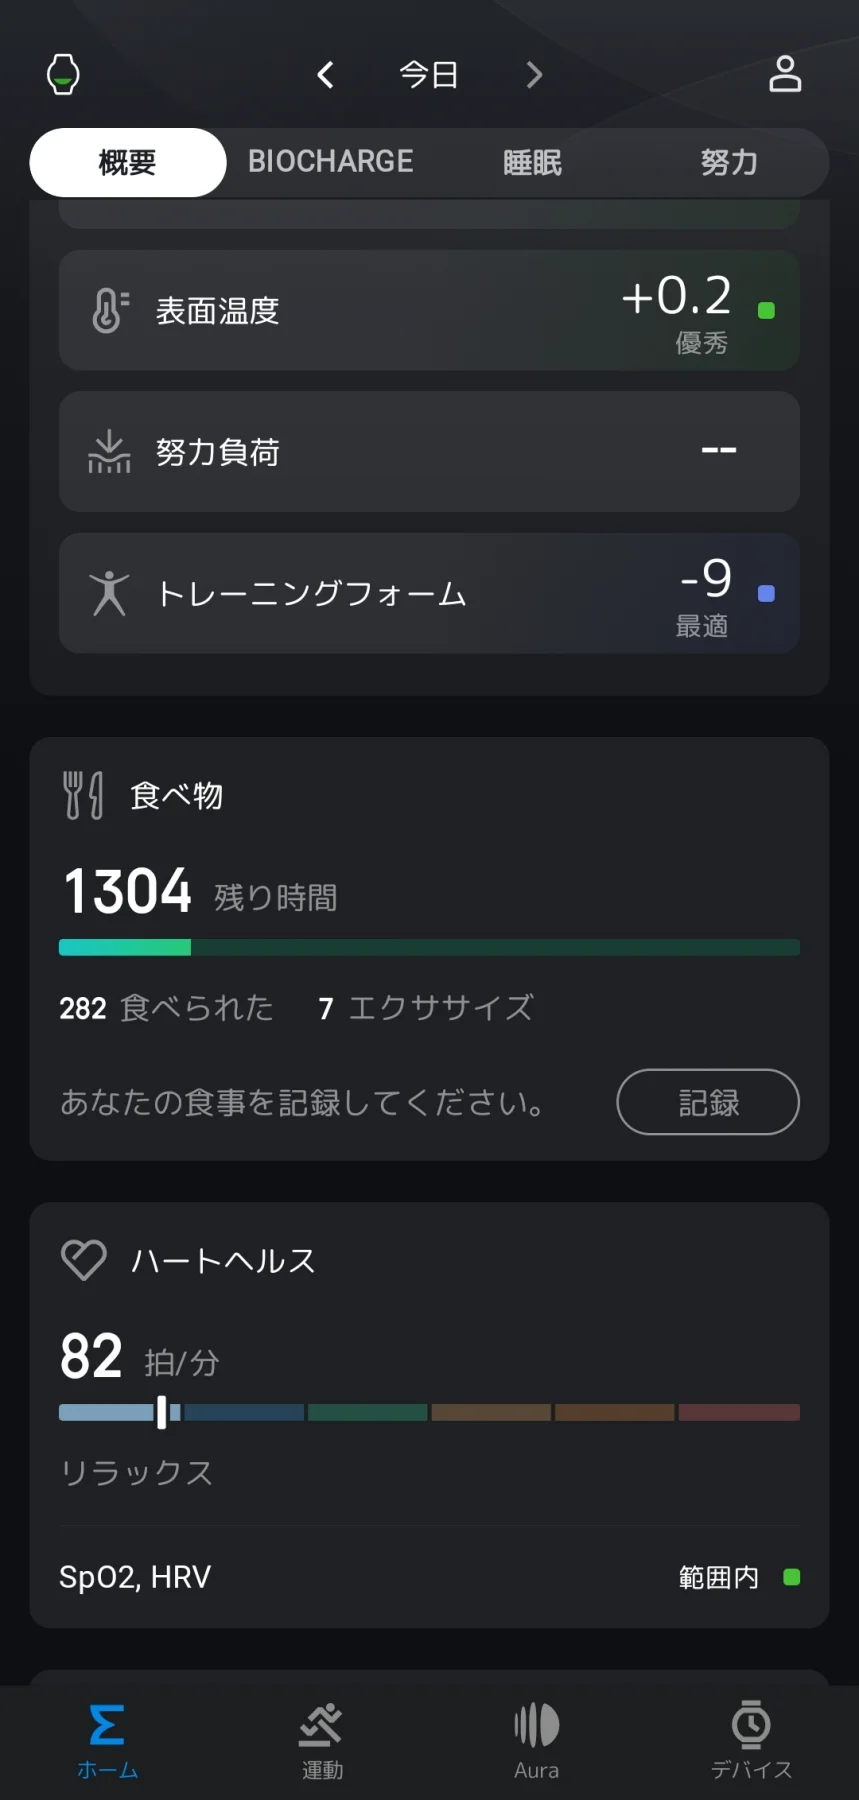Open the デバイス watch tab
The height and width of the screenshot is (1800, 859).
tap(751, 1740)
